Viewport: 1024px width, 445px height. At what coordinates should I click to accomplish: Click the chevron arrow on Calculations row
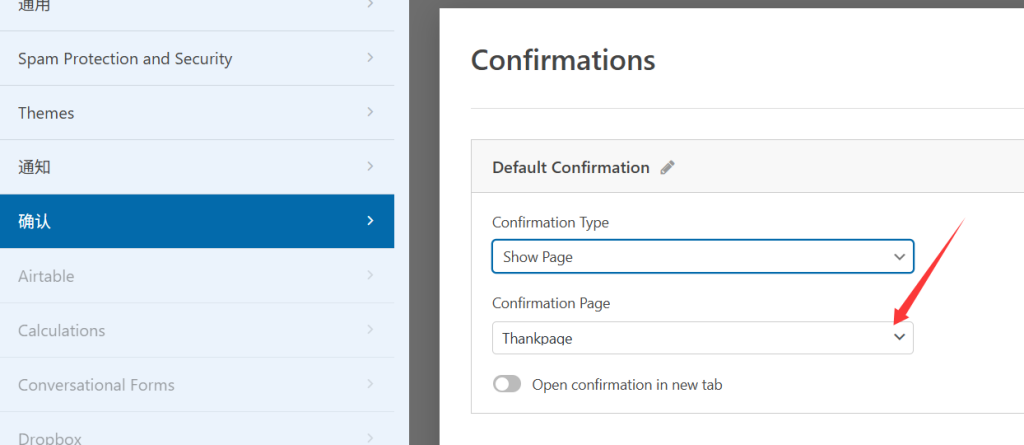coord(370,329)
